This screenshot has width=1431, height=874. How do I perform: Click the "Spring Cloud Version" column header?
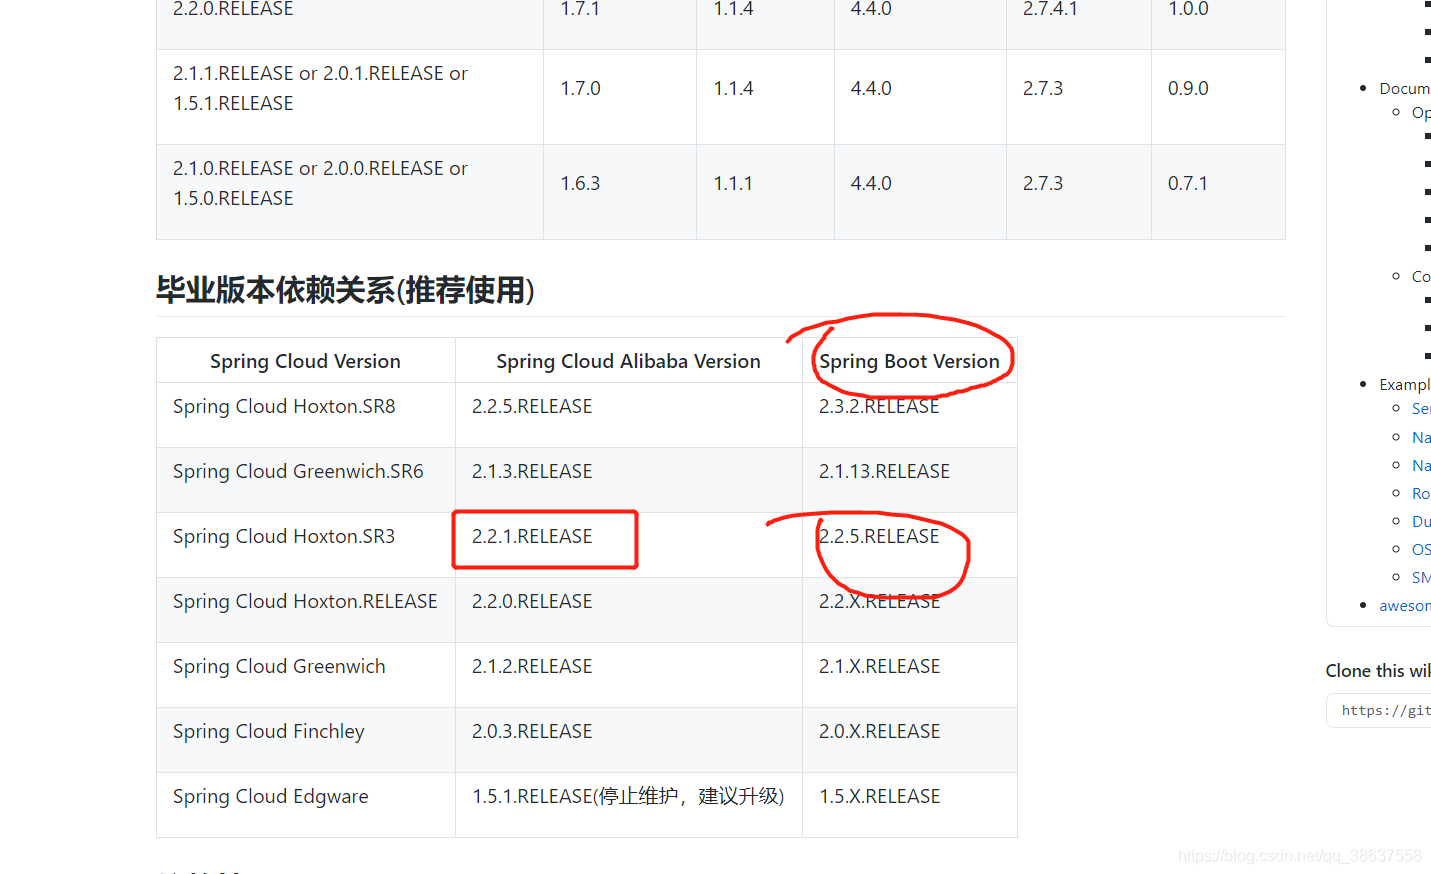(x=305, y=361)
